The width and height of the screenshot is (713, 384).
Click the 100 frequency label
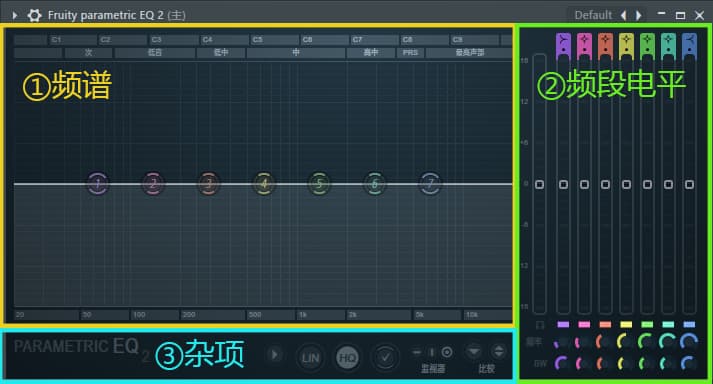(139, 314)
